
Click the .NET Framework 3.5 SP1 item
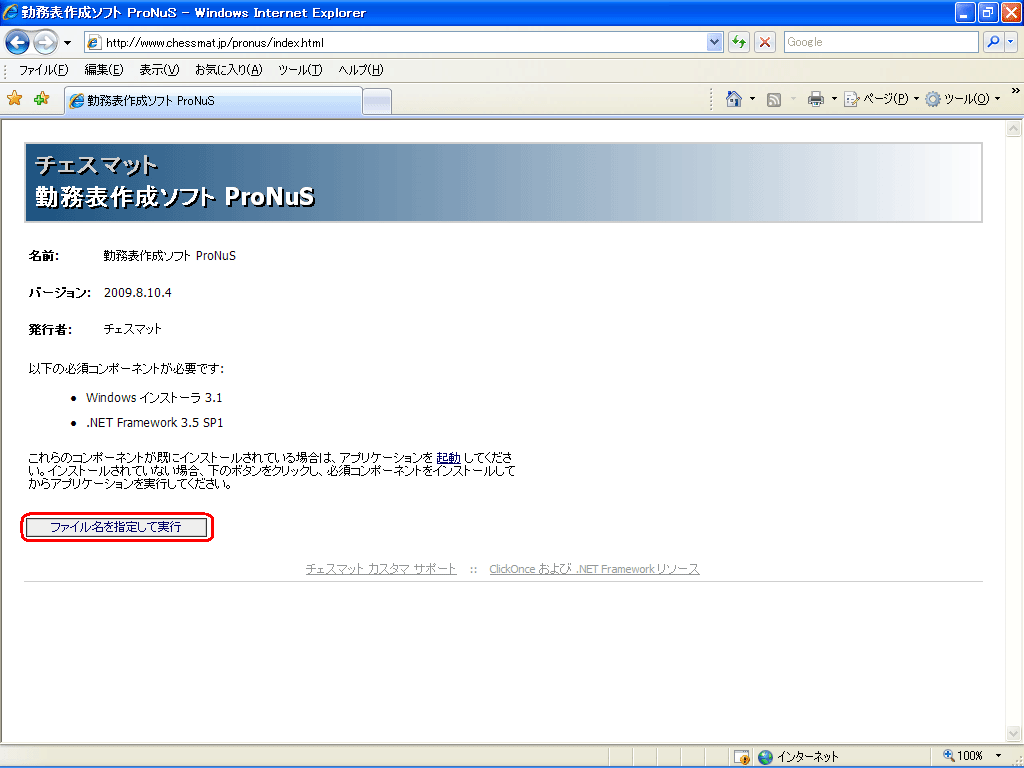pos(154,423)
